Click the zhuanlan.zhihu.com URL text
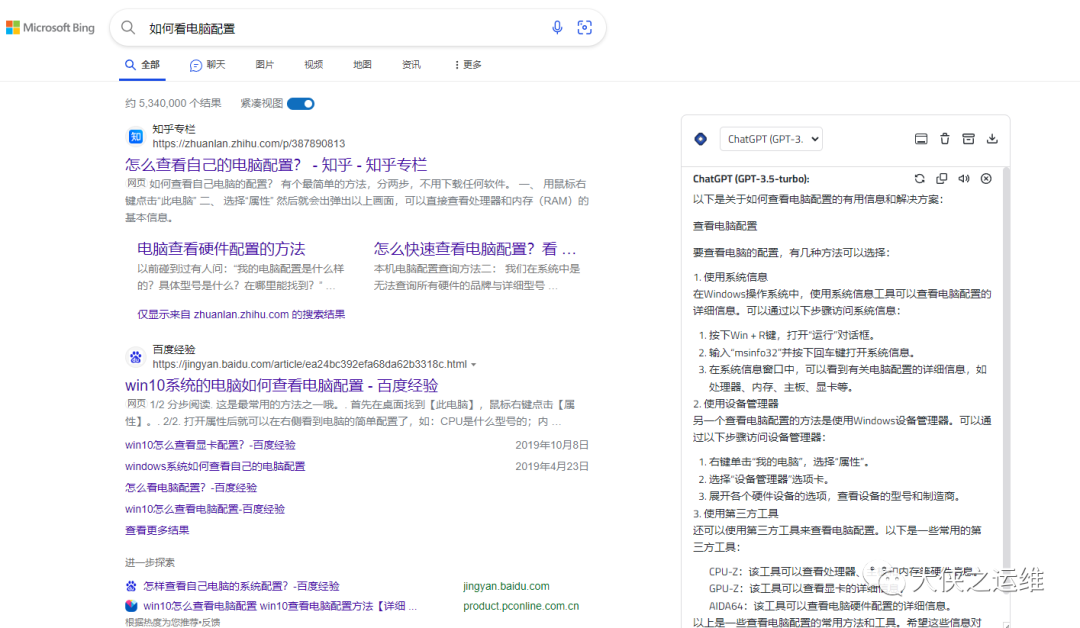Viewport: 1080px width, 628px height. point(249,143)
